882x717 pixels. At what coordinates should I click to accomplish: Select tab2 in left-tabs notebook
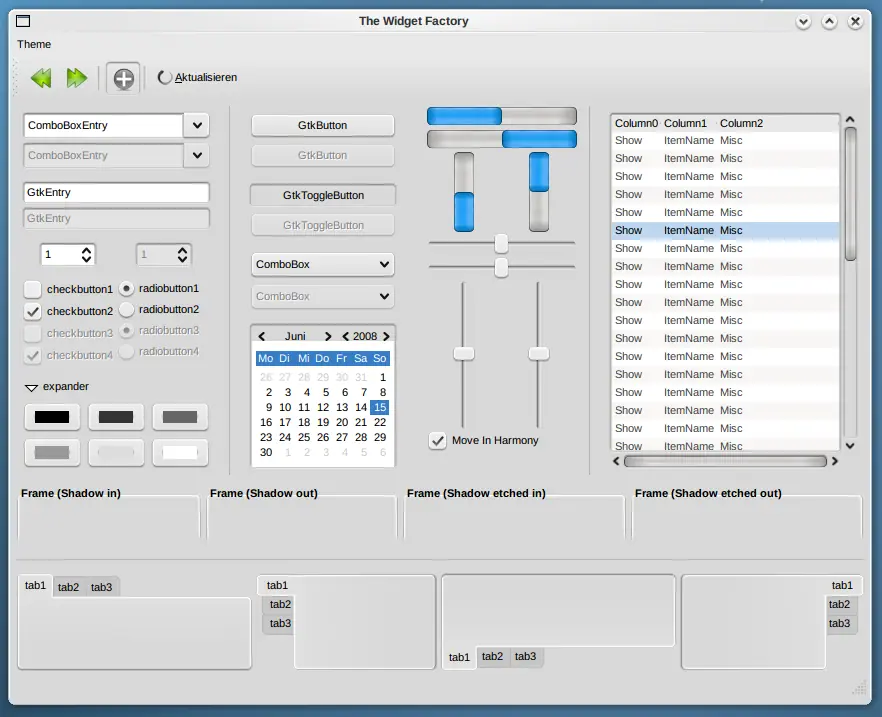pos(280,605)
